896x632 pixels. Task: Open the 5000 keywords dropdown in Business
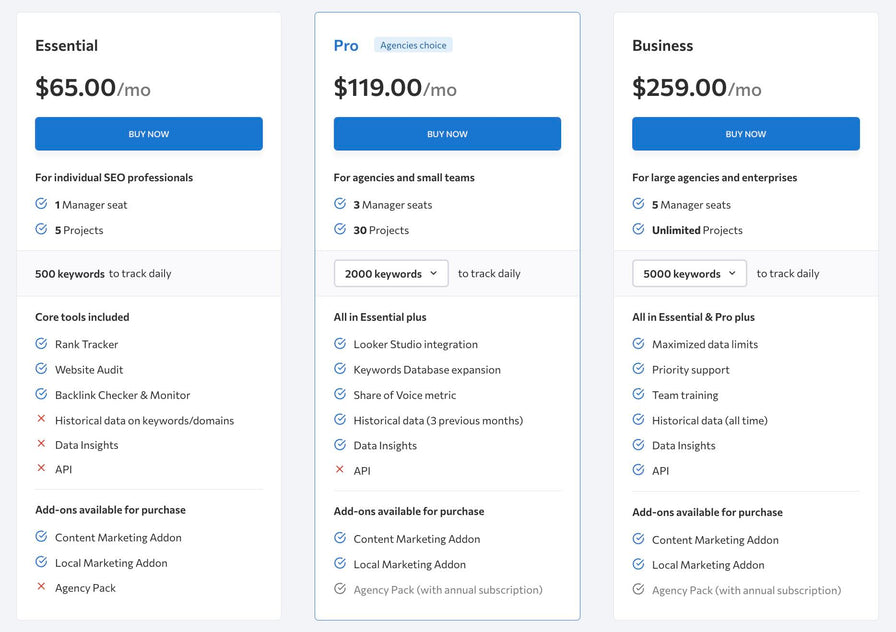[x=689, y=273]
